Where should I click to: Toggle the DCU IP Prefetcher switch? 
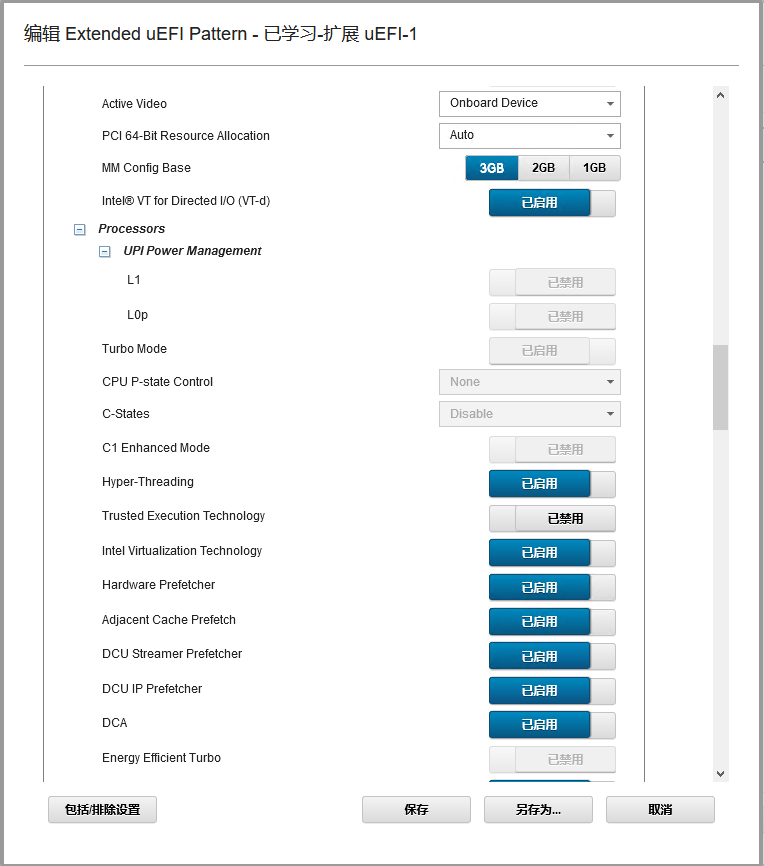pos(552,691)
